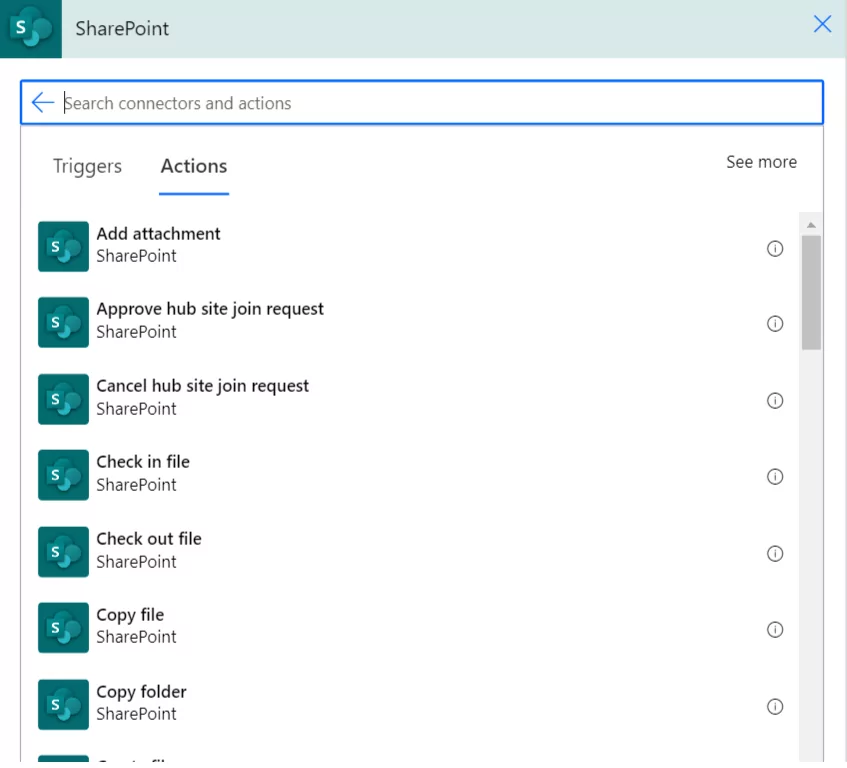847x768 pixels.
Task: Click the actions list scrollbar thumb
Action: click(x=811, y=293)
